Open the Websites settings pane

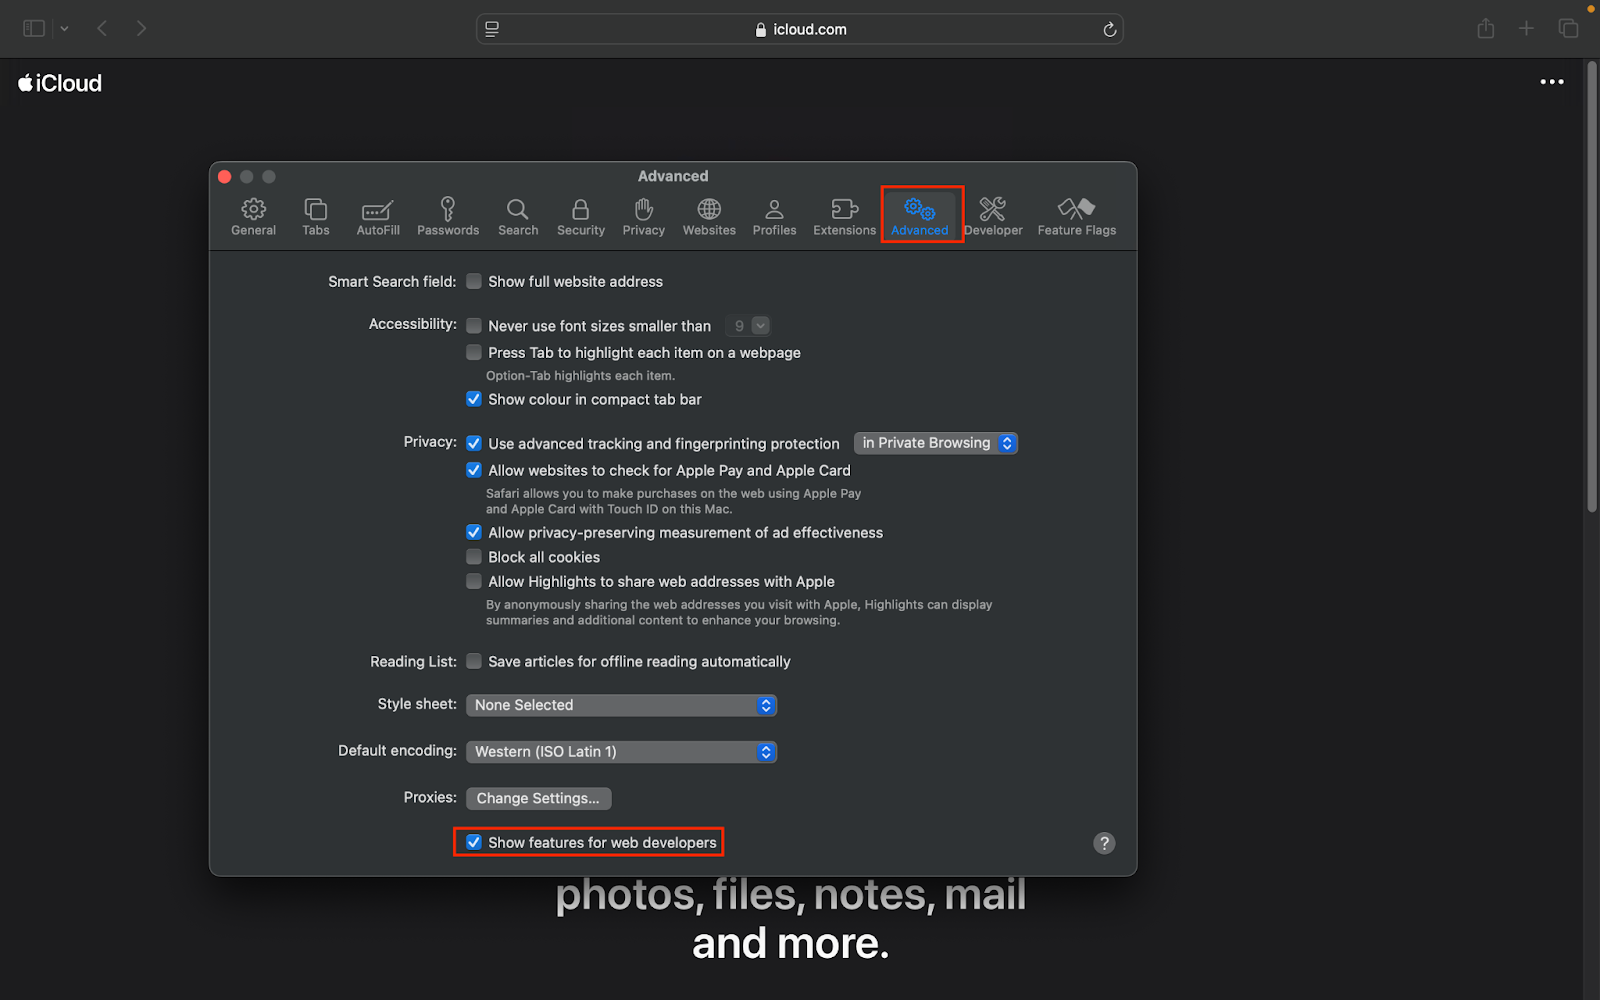coord(708,215)
